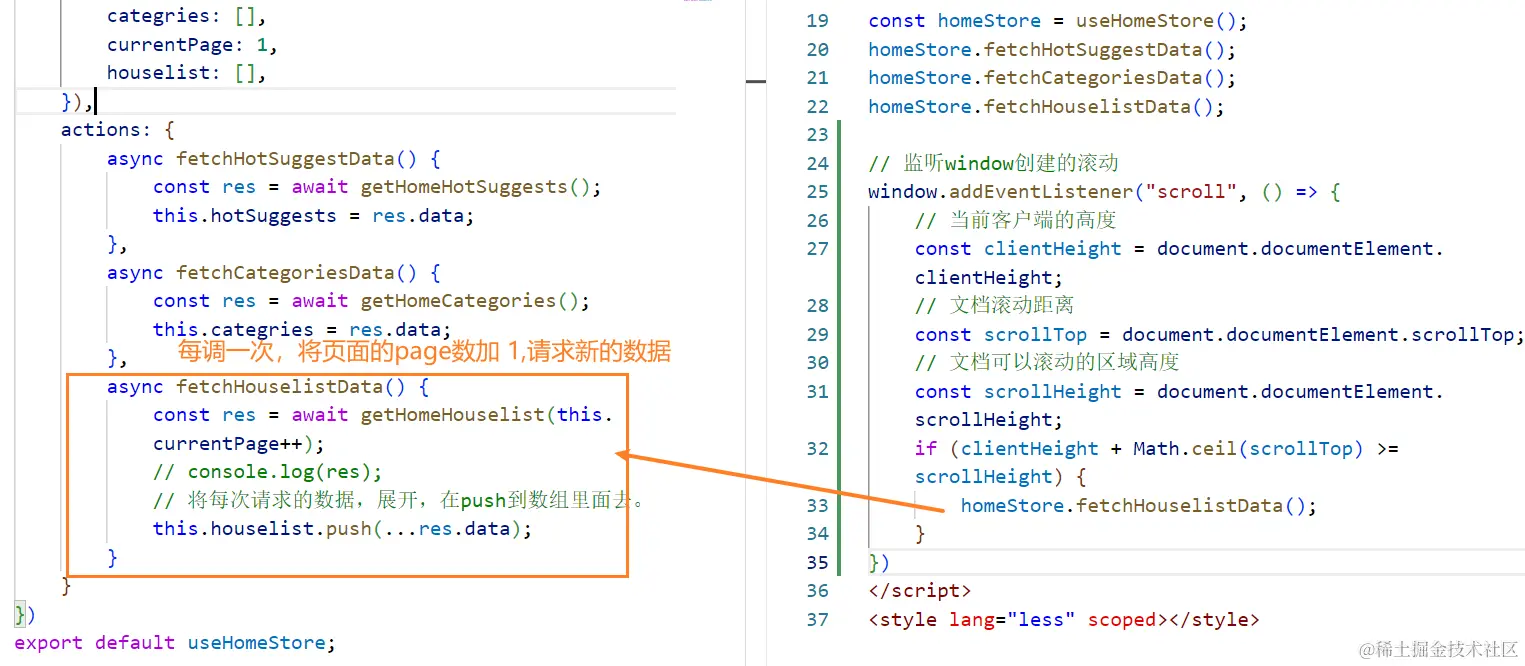The image size is (1525, 666).
Task: Click the wrapped 'scrollHeight) {' continuation line
Action: [1000, 477]
